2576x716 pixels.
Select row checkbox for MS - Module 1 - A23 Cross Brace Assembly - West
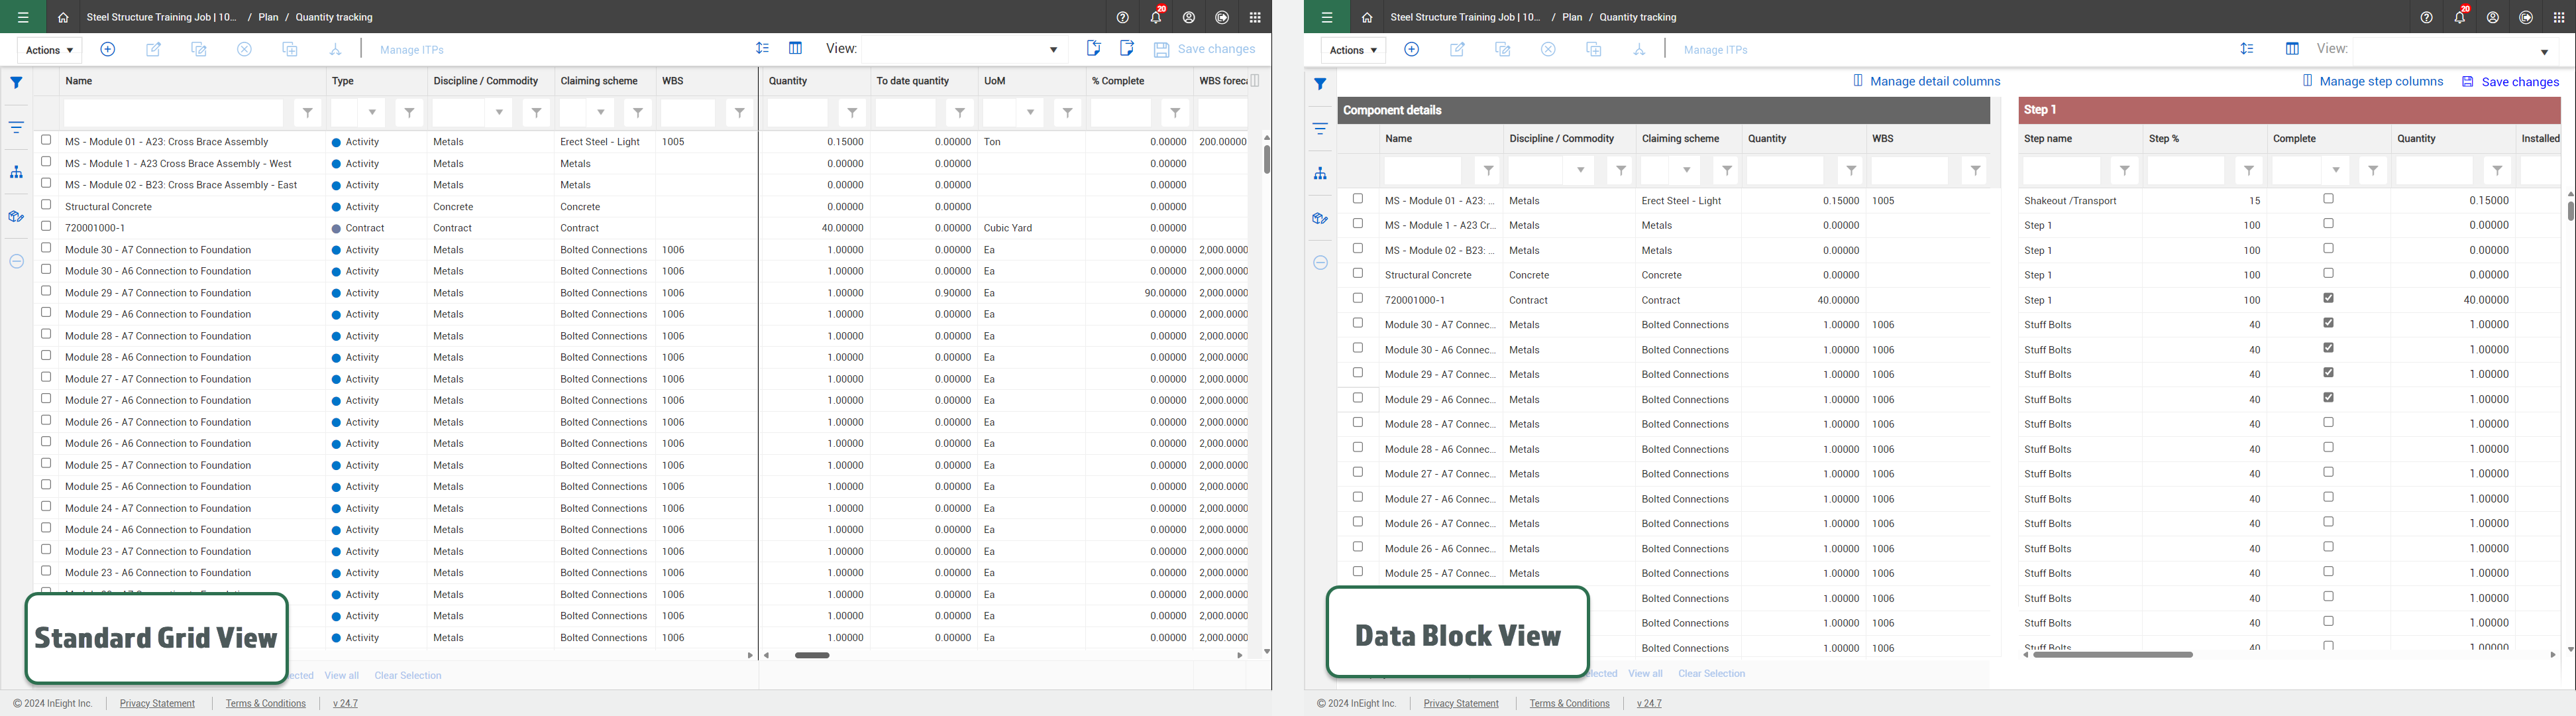46,162
